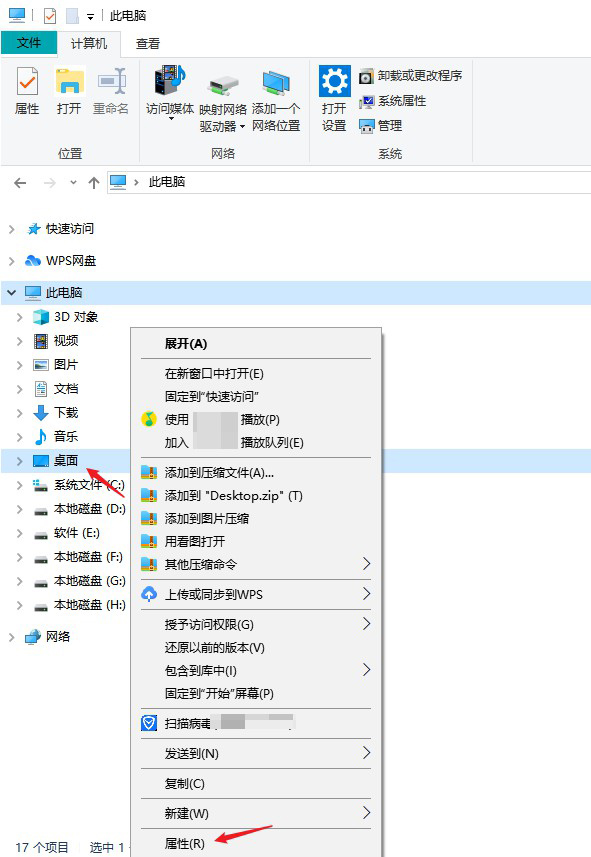Select Downloads (下载) folder

56,413
